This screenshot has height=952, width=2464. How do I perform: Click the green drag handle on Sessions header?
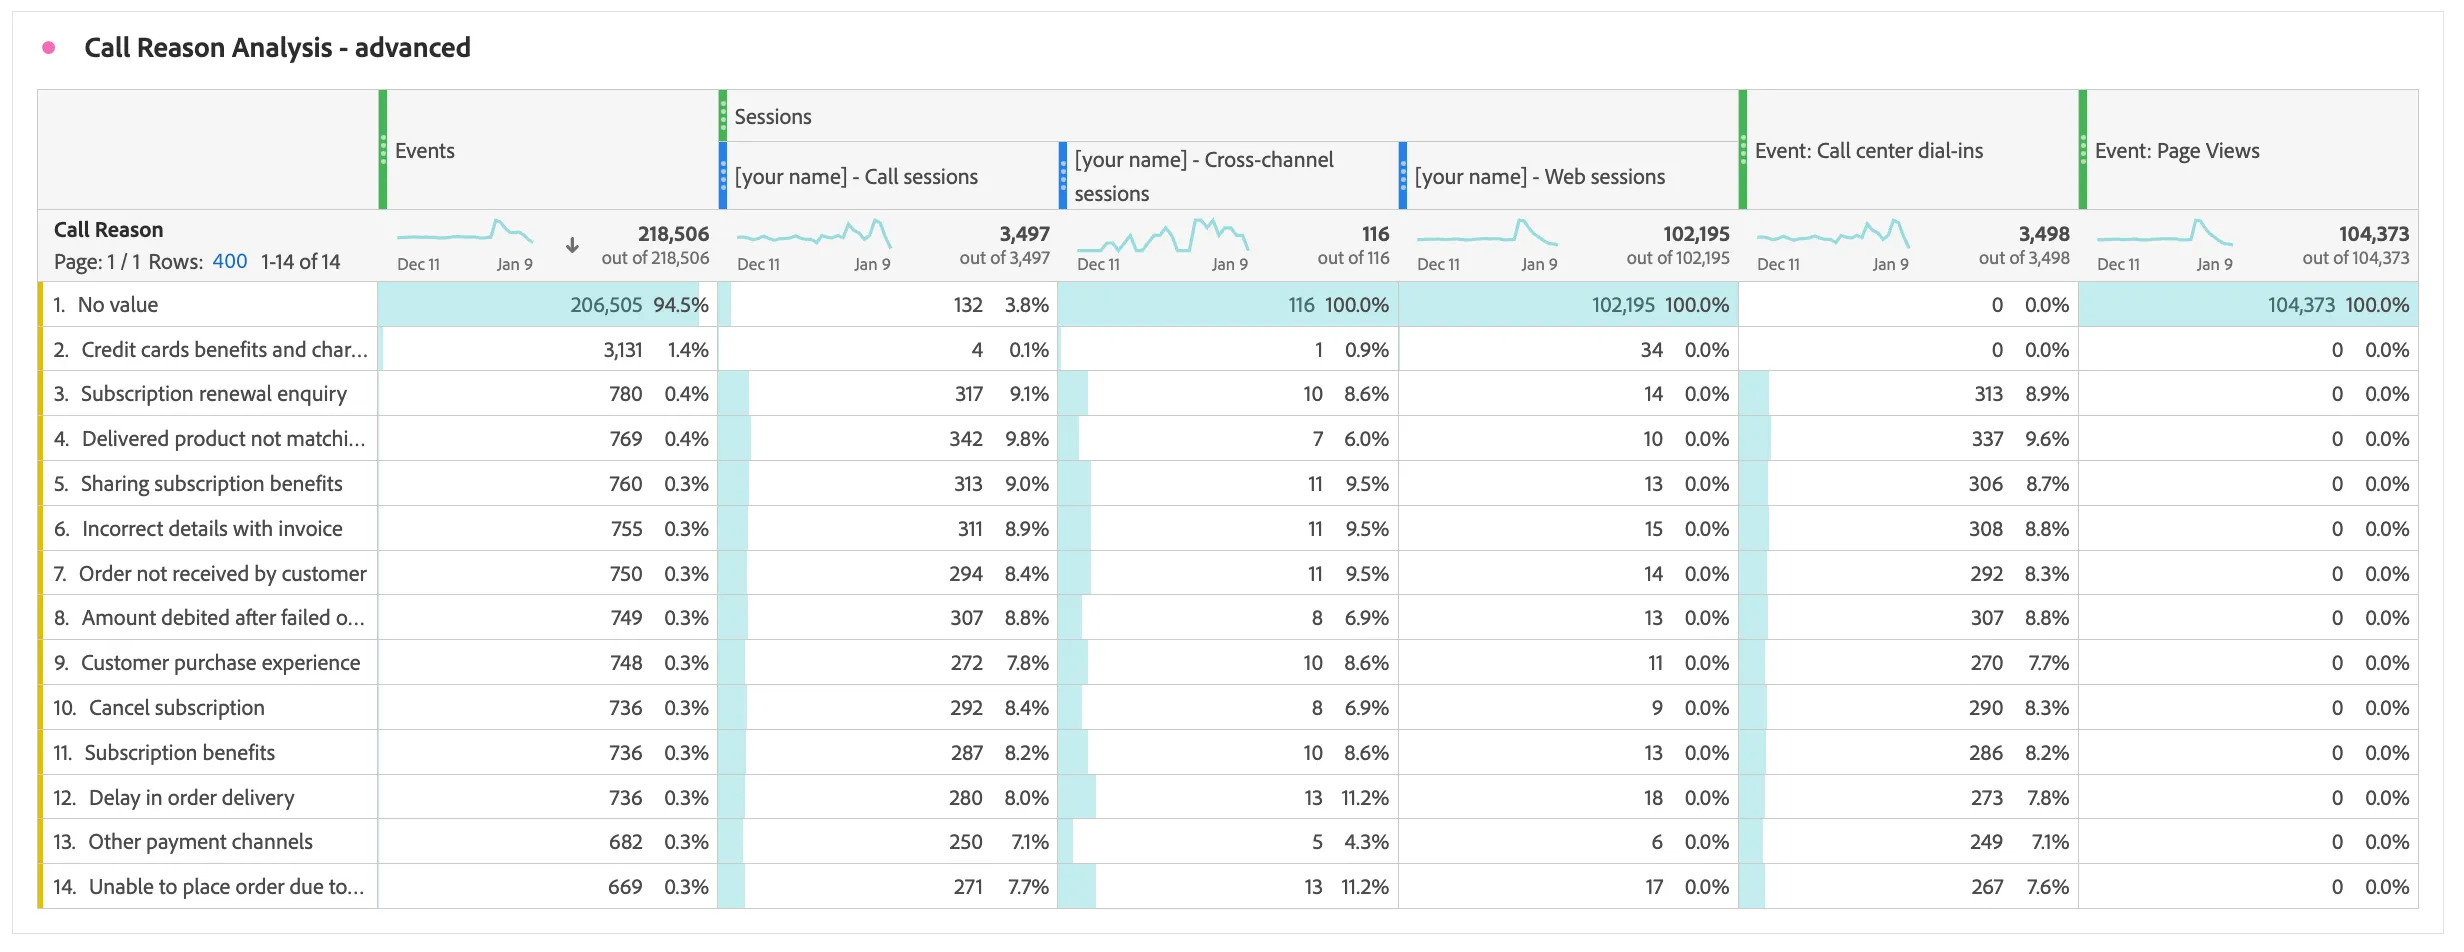[x=723, y=116]
